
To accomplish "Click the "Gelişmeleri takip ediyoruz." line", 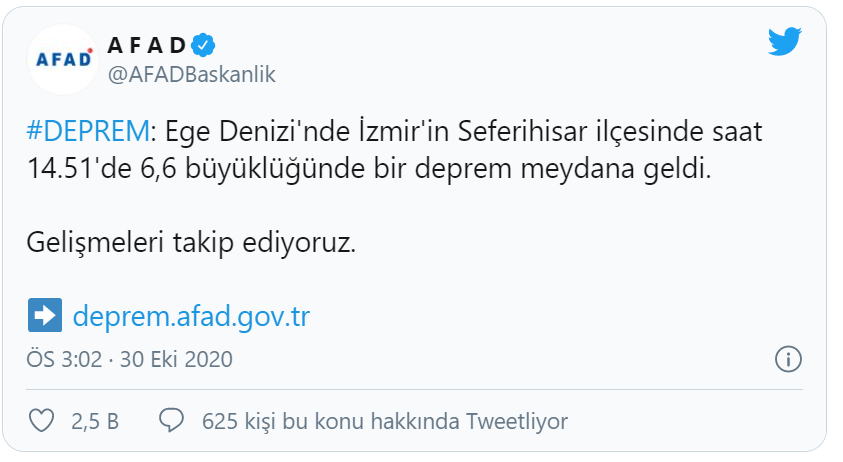I will pos(192,243).
